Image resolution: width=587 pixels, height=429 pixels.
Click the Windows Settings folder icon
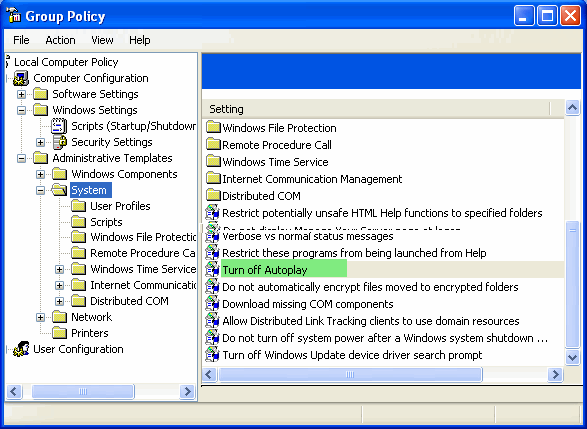(40, 110)
